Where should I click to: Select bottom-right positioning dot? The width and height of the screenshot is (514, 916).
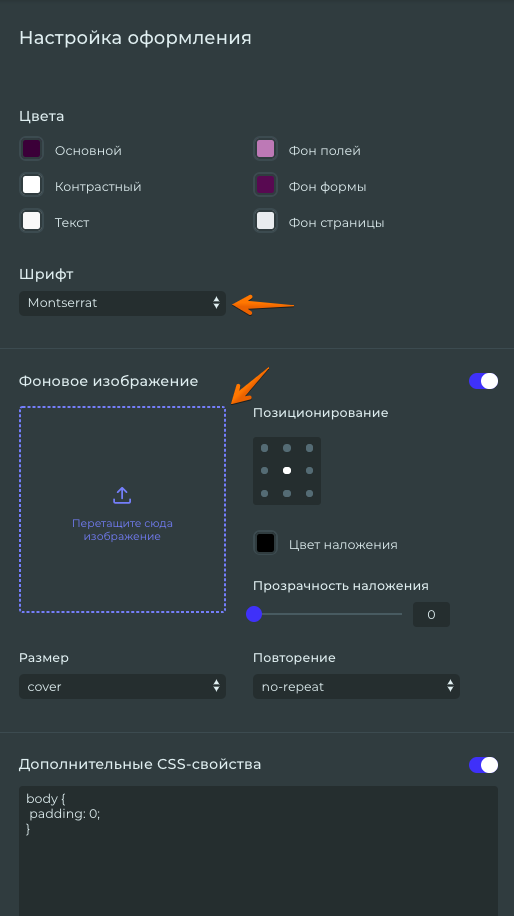(310, 494)
